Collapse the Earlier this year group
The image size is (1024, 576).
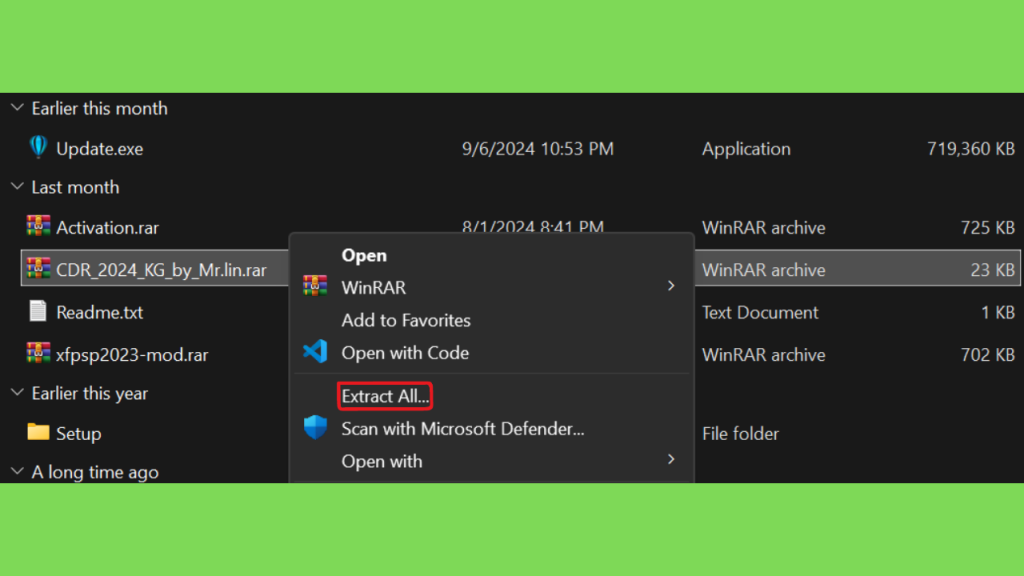18,392
